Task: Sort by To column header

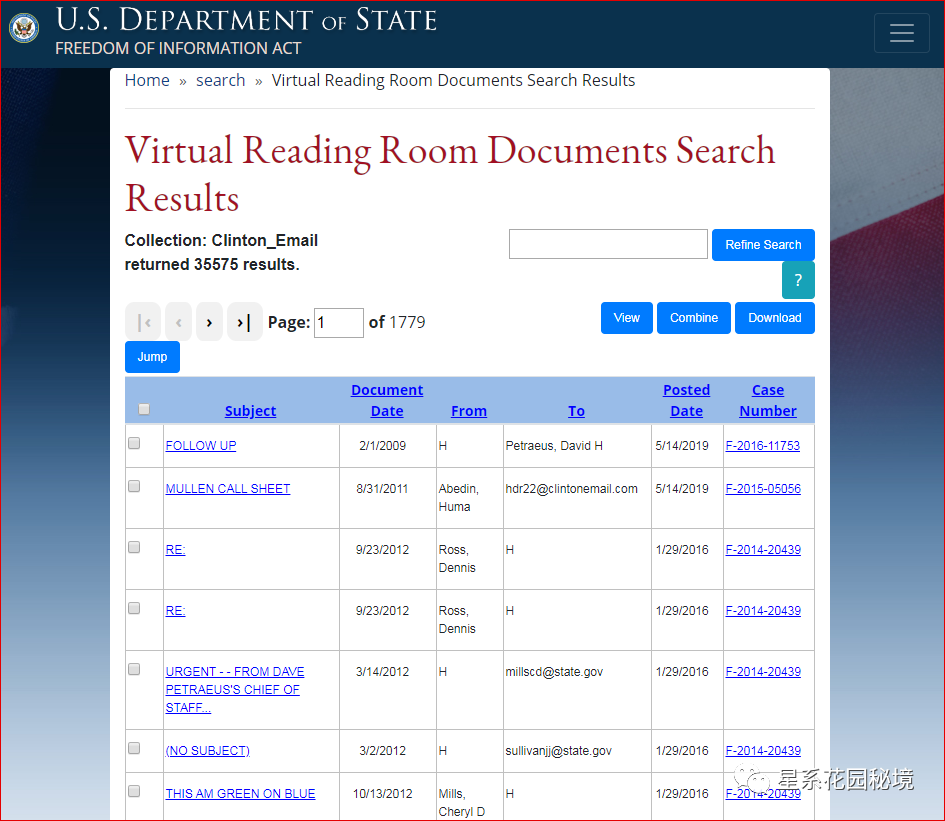Action: [576, 411]
